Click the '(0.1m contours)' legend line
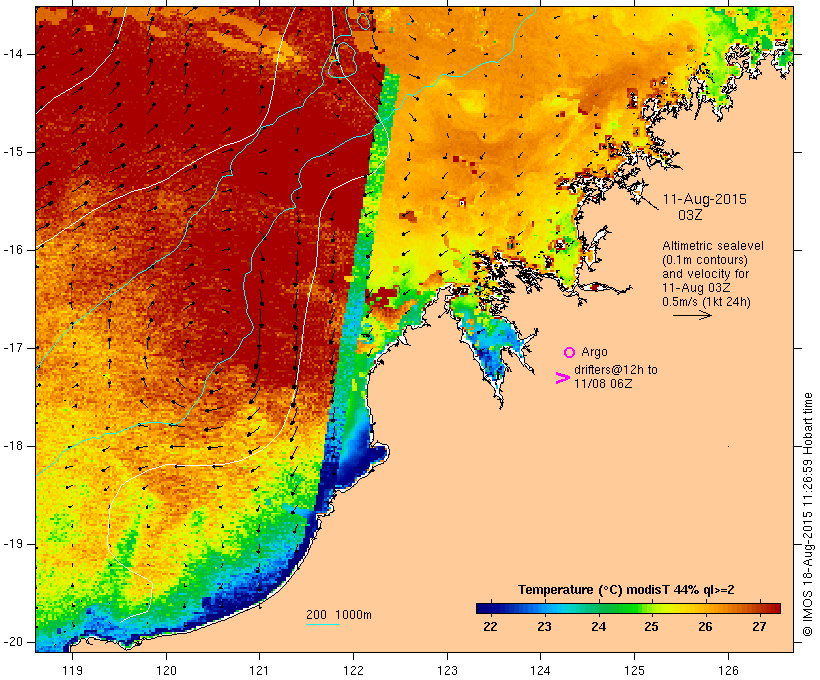The image size is (820, 680). (705, 260)
